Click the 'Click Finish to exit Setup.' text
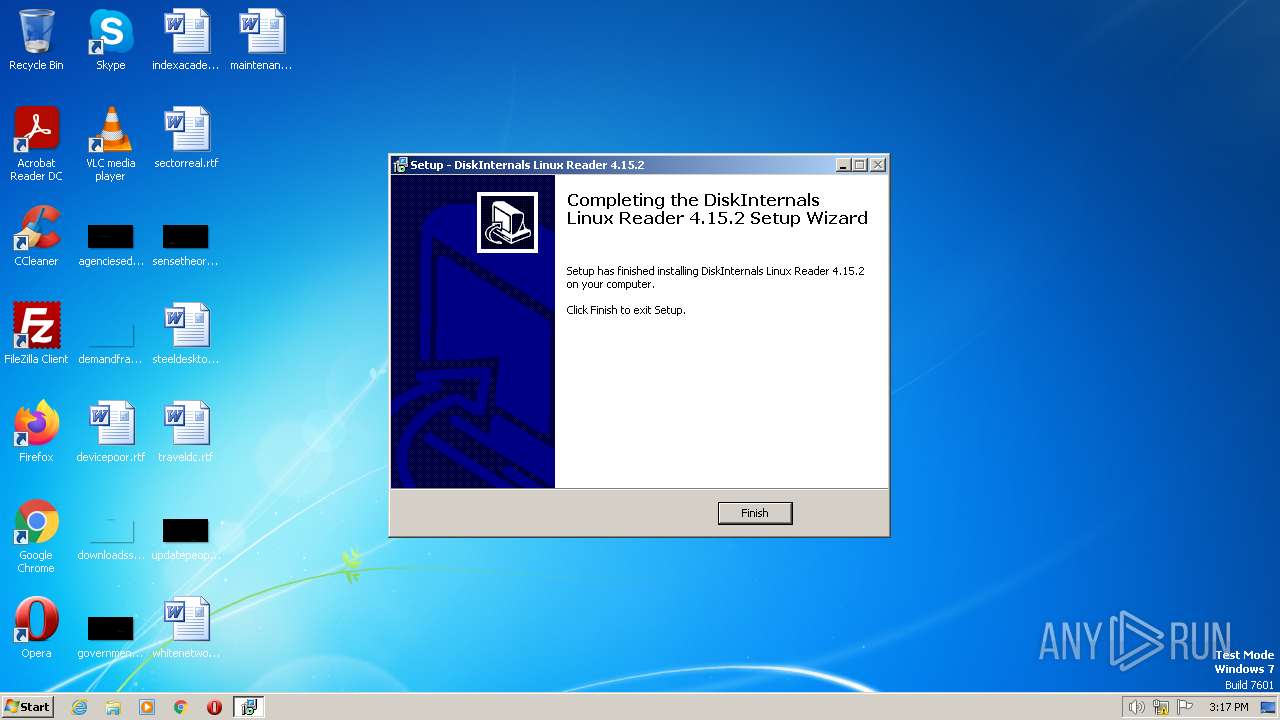The image size is (1280, 720). (626, 310)
